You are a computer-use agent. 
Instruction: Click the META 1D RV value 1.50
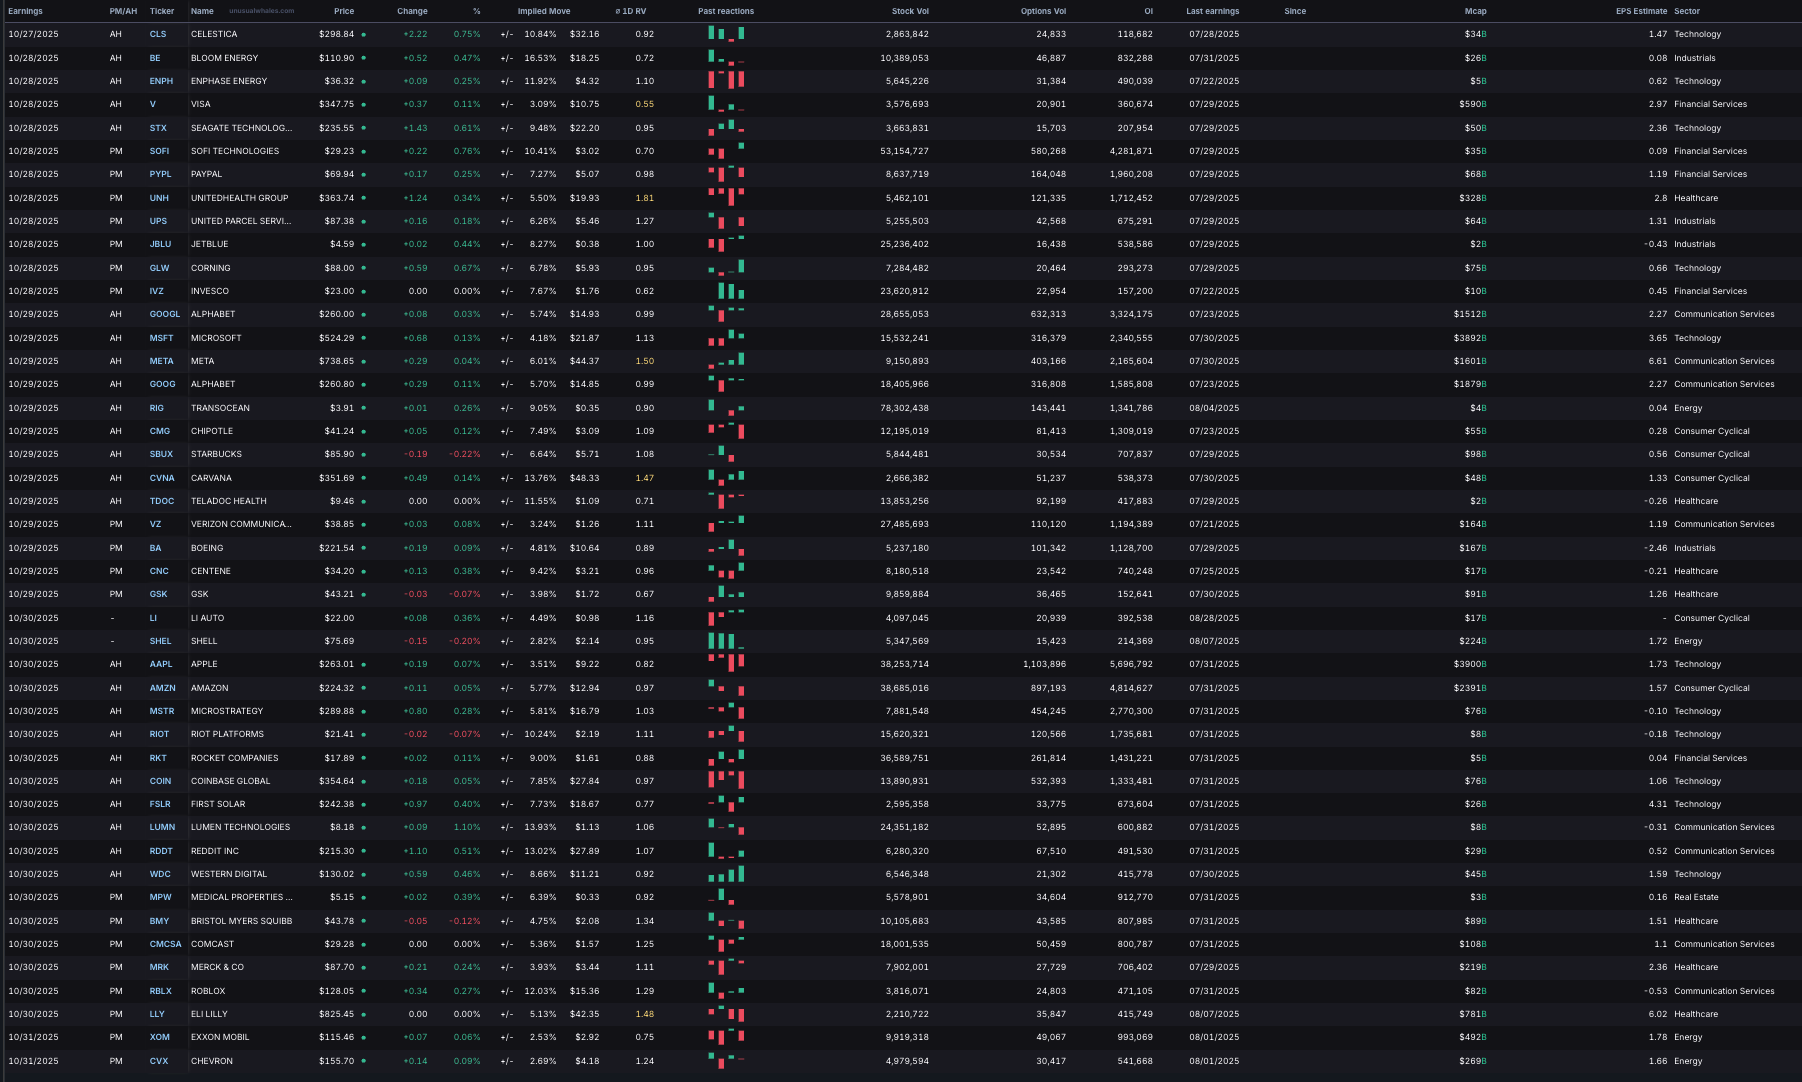click(644, 361)
